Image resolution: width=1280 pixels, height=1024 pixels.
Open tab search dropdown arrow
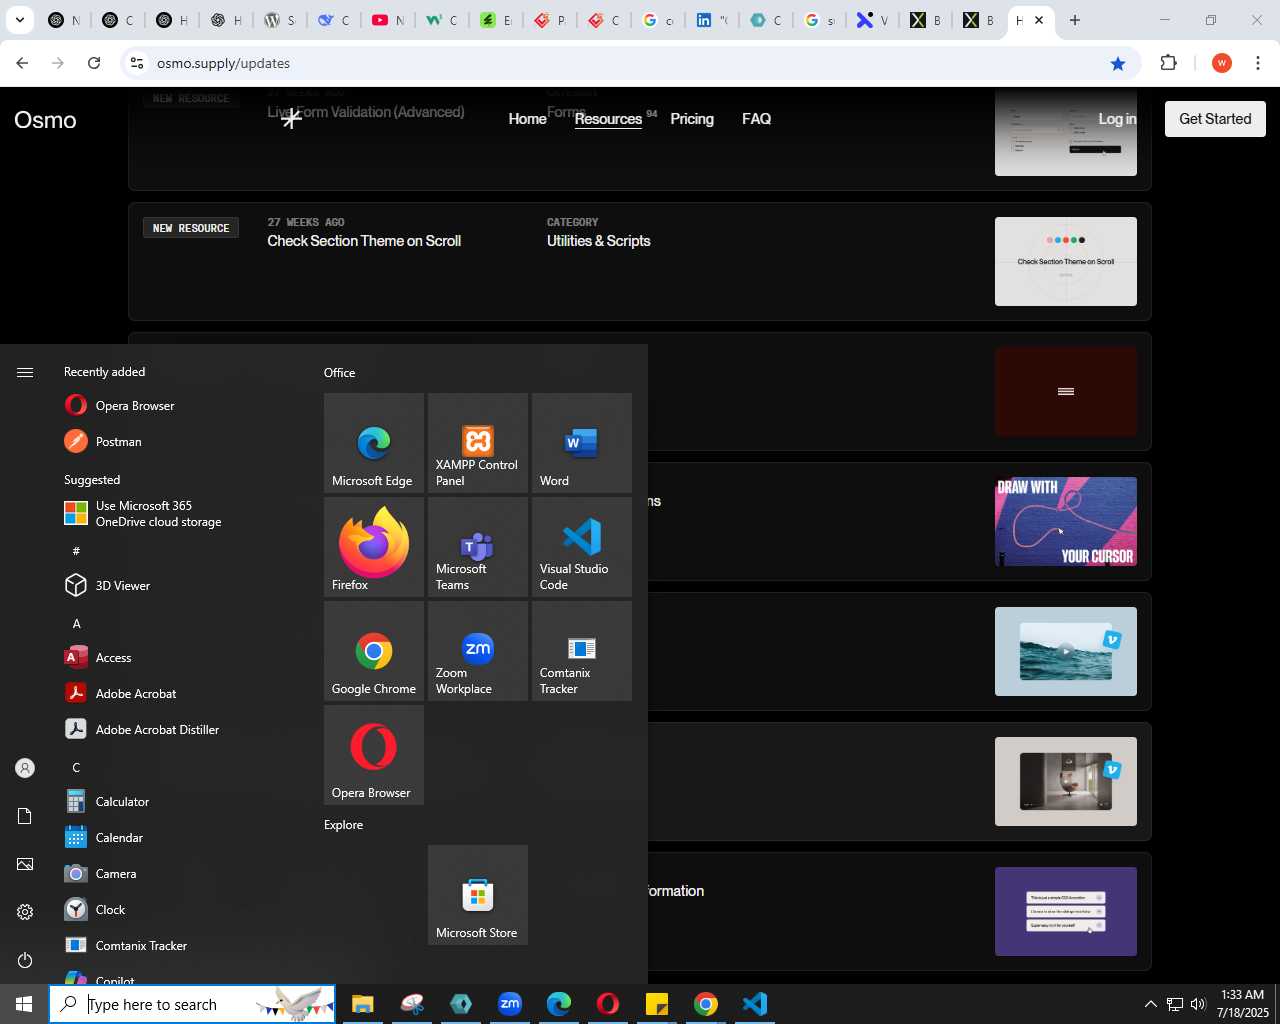pyautogui.click(x=19, y=20)
